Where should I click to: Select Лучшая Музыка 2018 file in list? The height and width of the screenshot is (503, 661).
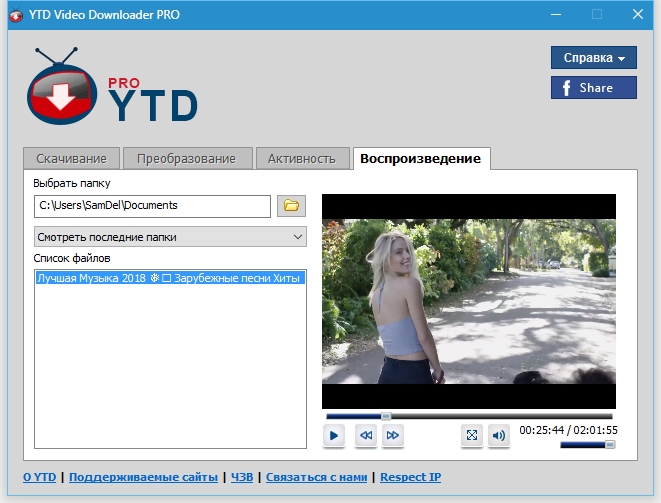168,278
